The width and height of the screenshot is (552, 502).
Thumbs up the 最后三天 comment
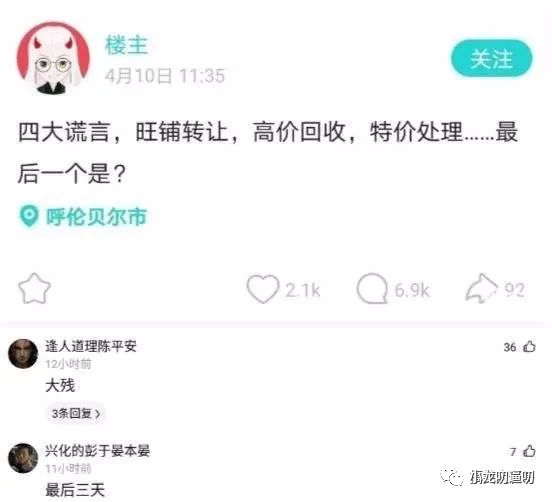[x=529, y=451]
